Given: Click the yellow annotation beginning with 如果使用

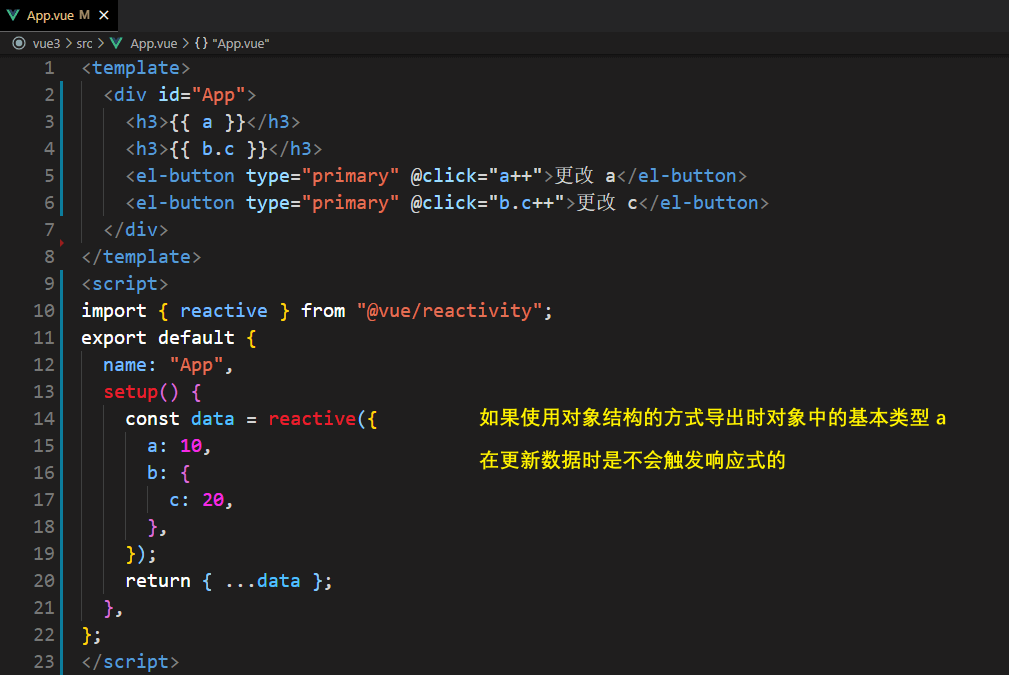Looking at the screenshot, I should (712, 419).
